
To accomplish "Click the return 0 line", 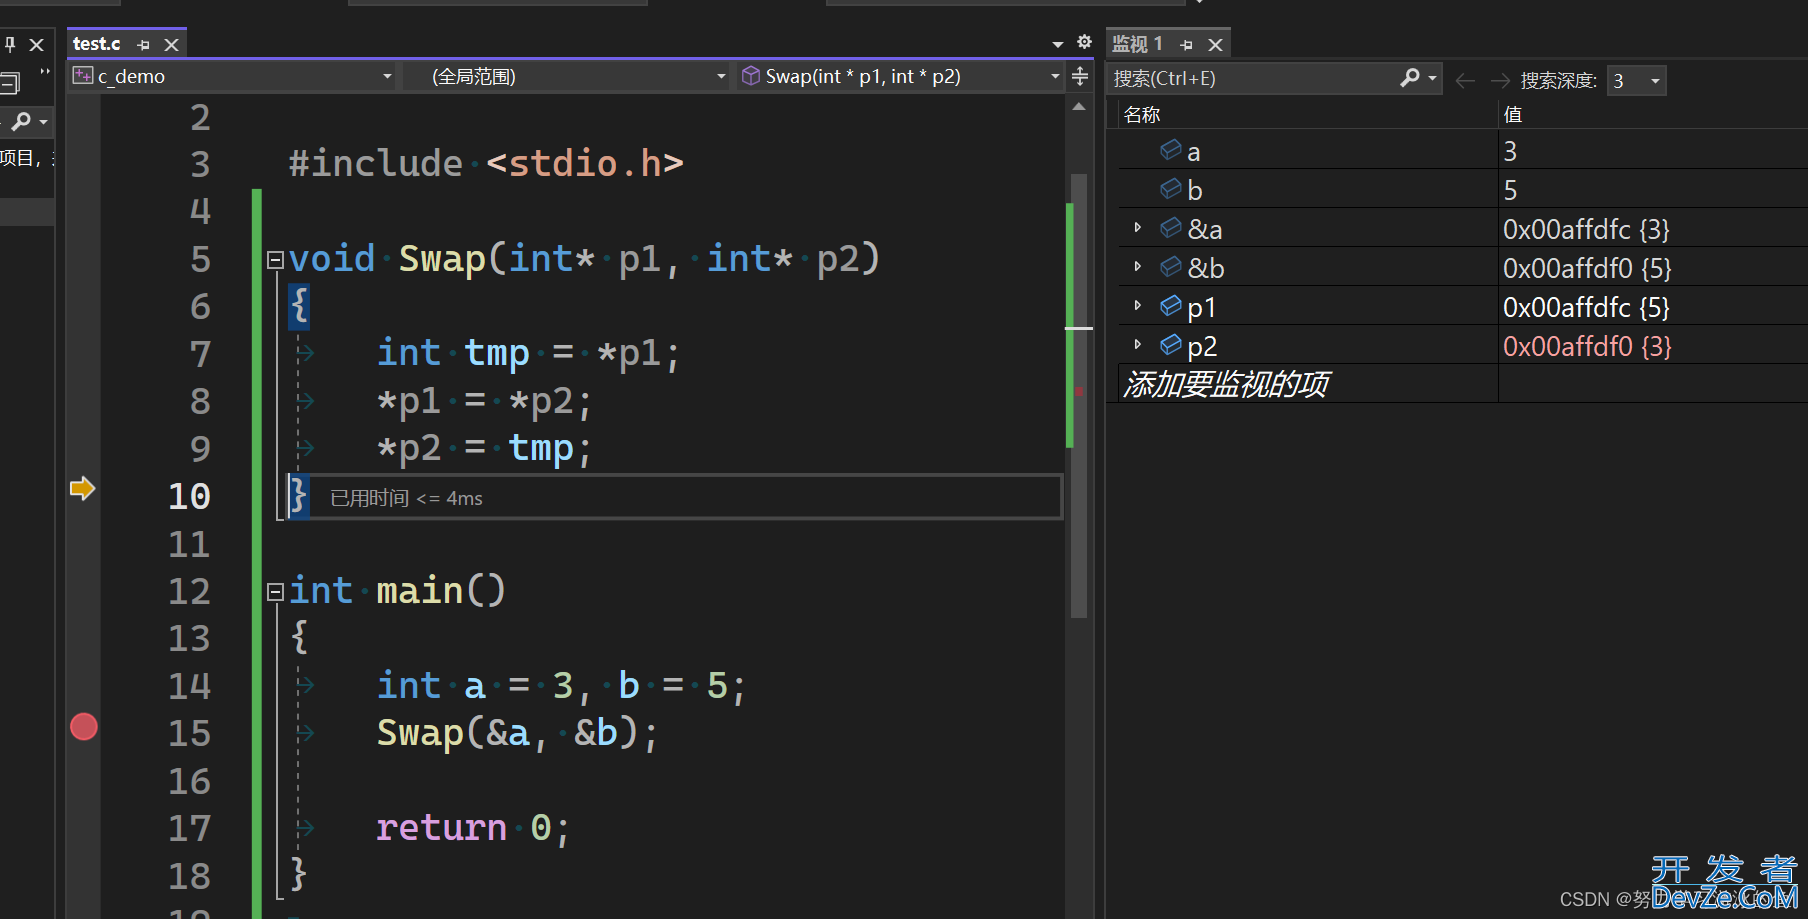I will [473, 828].
